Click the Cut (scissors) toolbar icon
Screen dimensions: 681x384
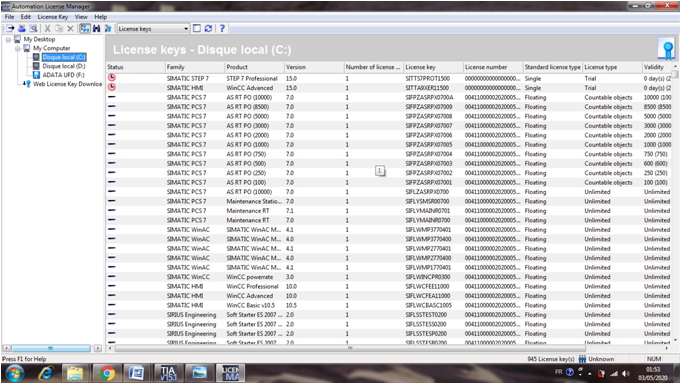(x=47, y=28)
